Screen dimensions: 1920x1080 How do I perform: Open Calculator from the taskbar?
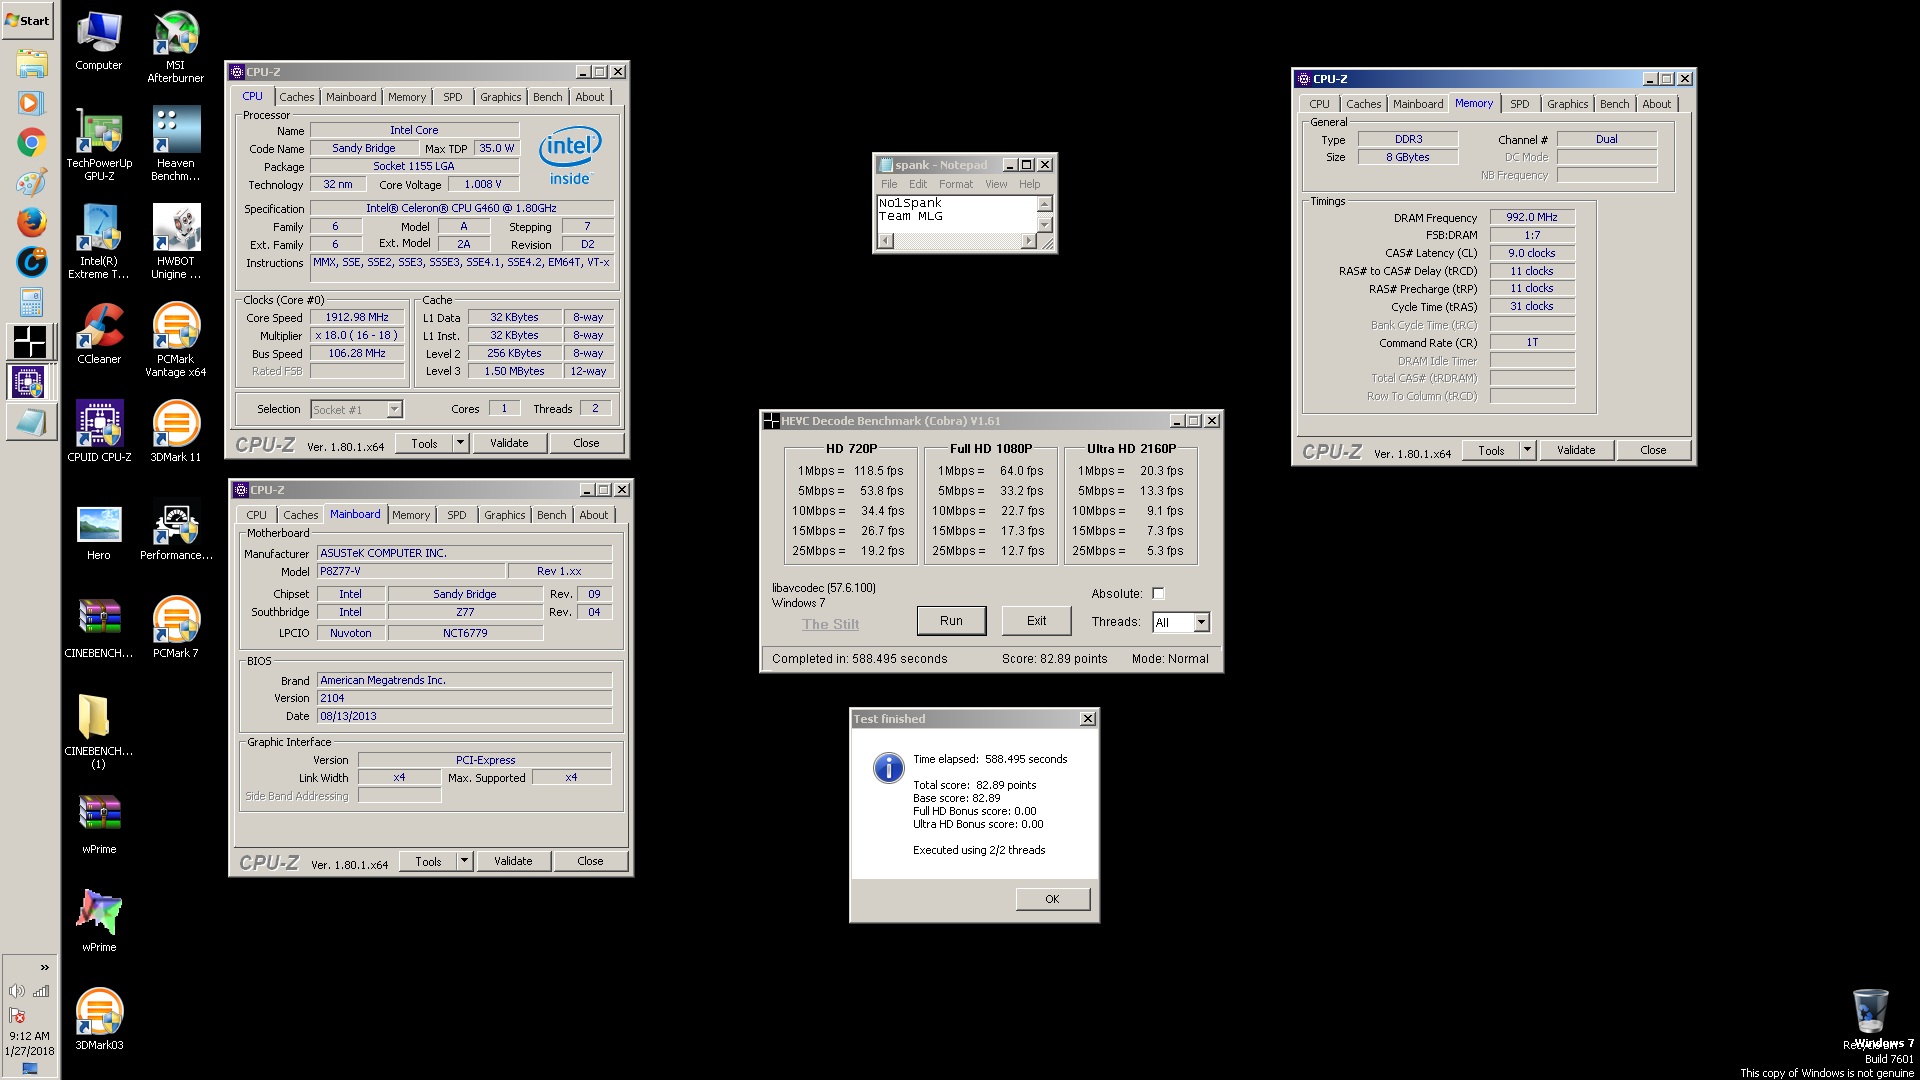click(x=31, y=301)
